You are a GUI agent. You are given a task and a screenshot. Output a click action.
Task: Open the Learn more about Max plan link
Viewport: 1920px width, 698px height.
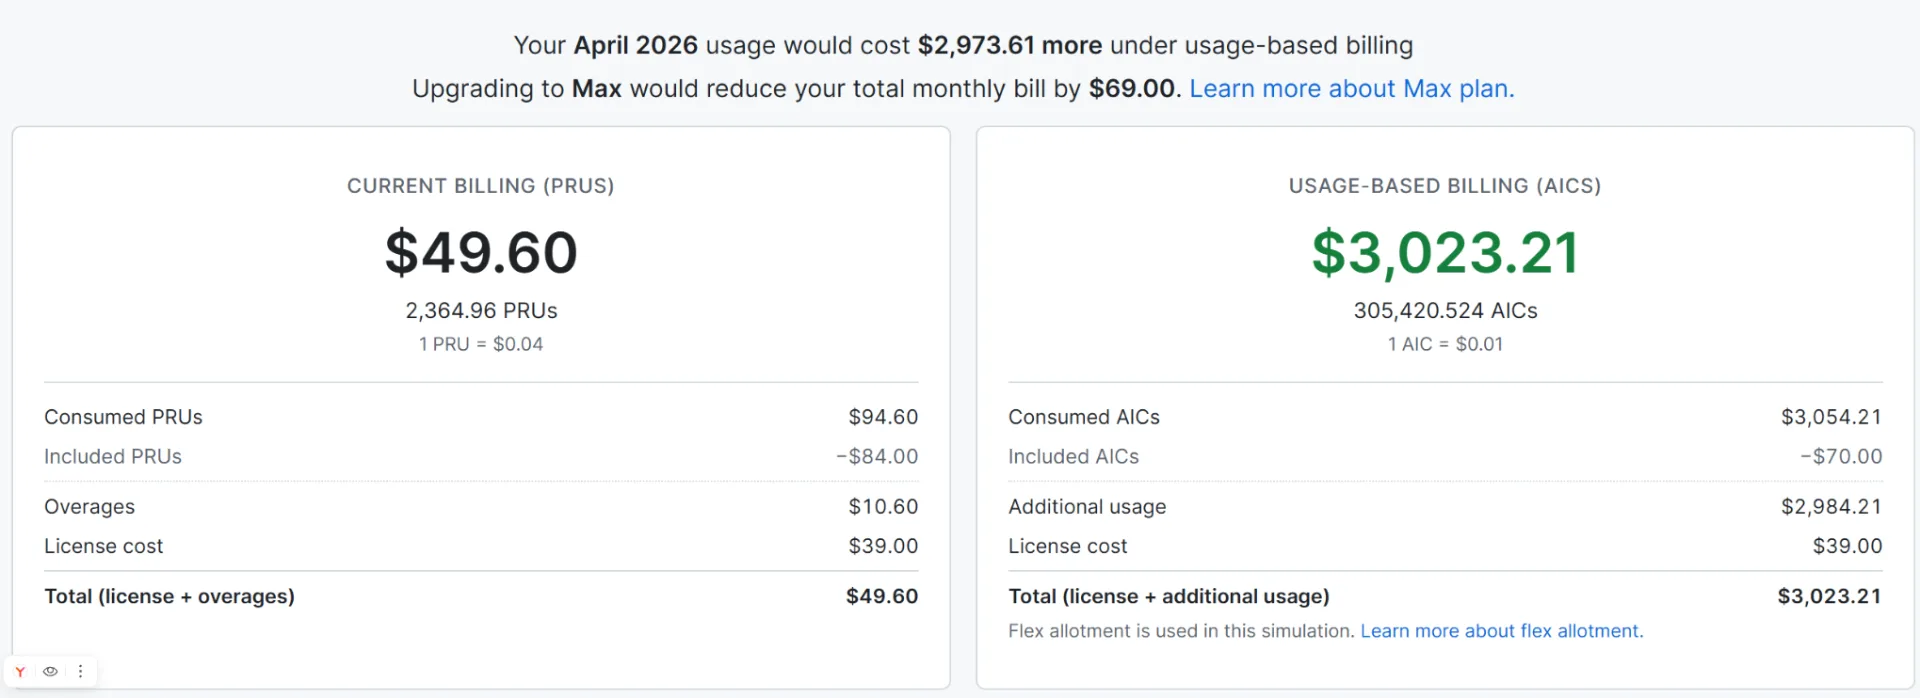click(1351, 88)
